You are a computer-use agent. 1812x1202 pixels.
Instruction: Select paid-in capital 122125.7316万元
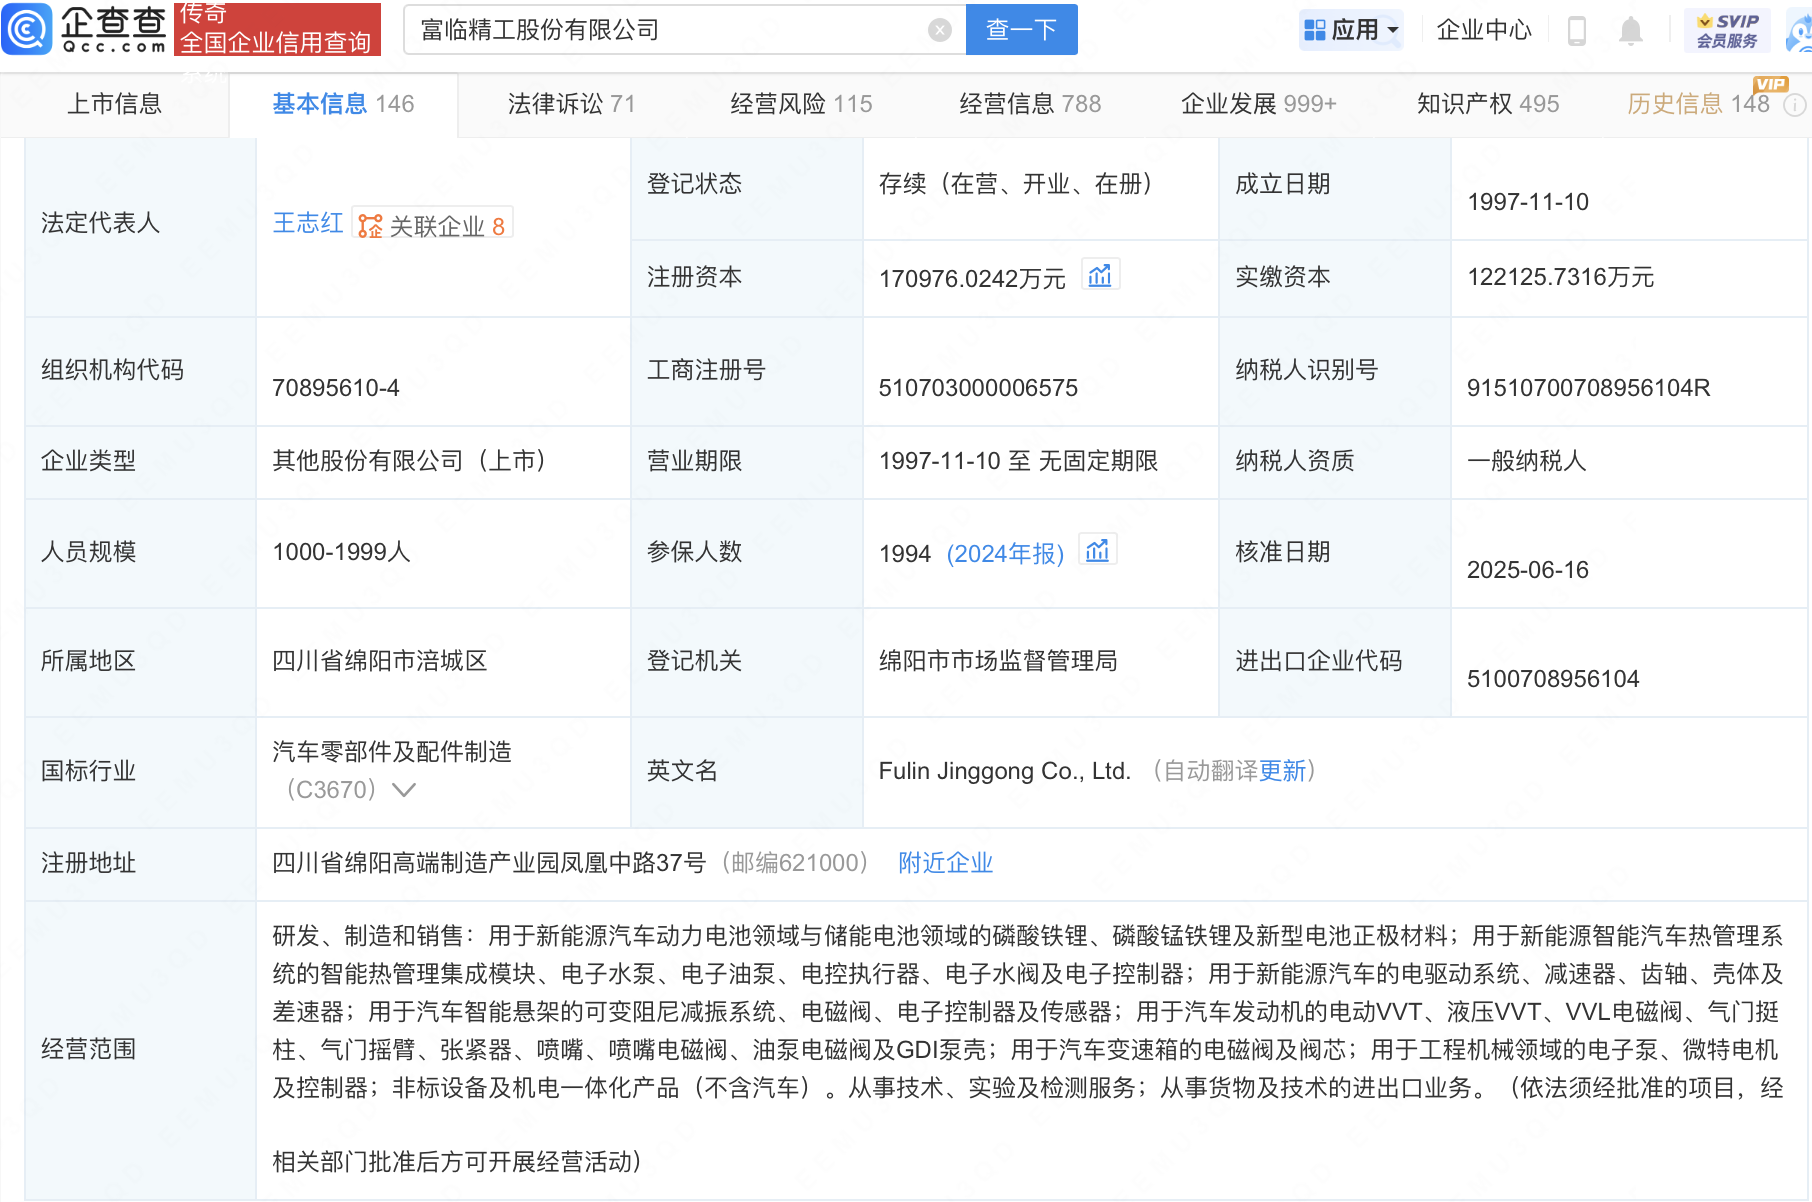[1560, 277]
